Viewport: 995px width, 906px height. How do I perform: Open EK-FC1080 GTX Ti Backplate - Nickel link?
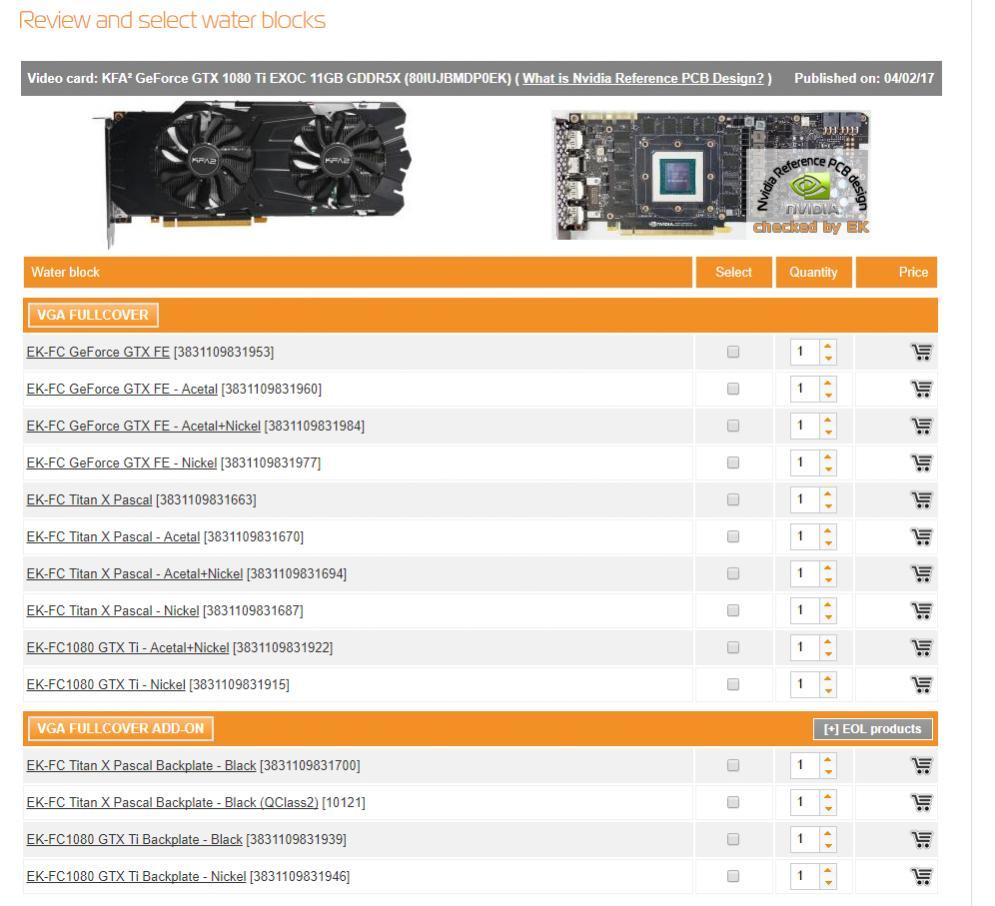pyautogui.click(x=136, y=876)
